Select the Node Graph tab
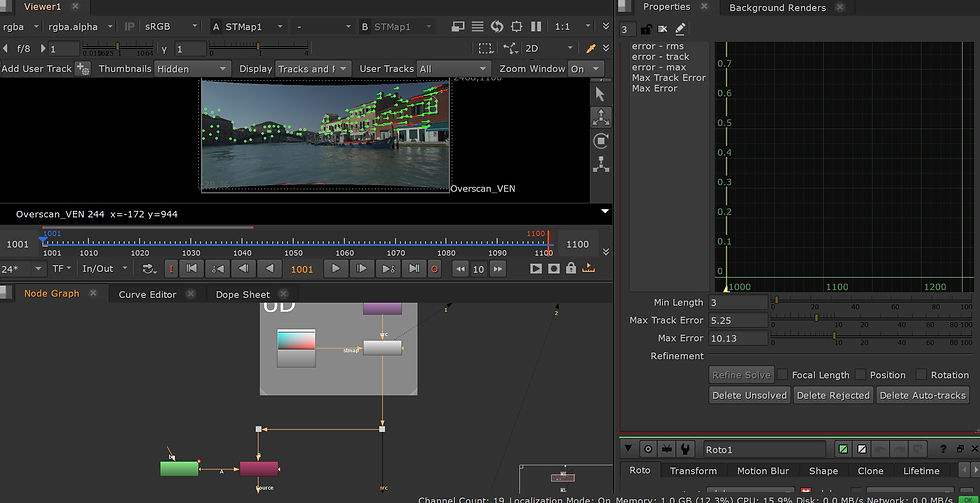Screen dimensions: 980x503 [x=52, y=294]
